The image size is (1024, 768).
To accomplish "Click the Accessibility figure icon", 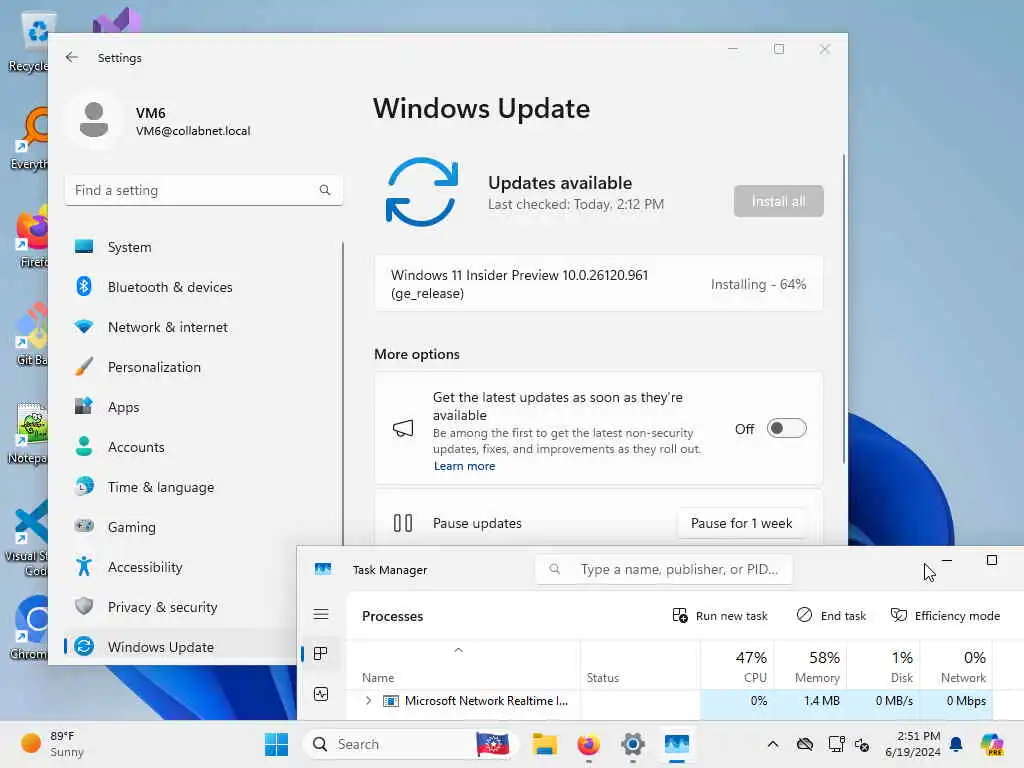I will 84,566.
